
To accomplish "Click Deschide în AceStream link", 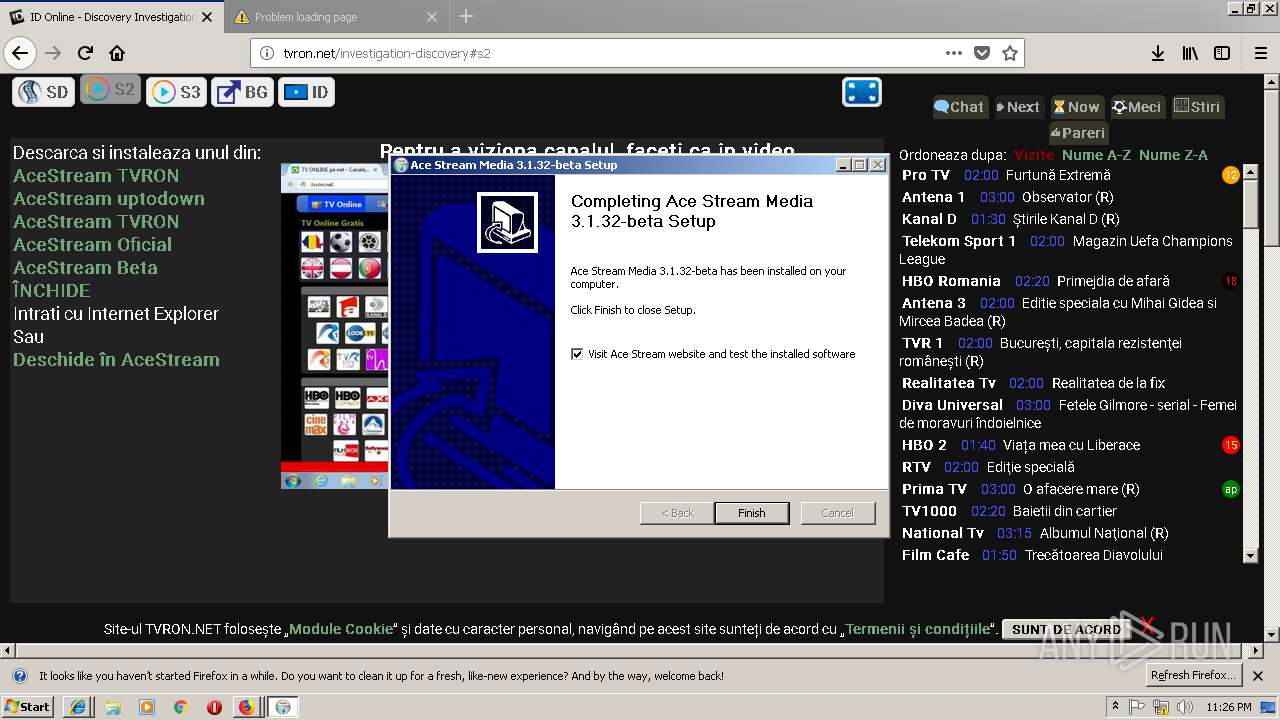I will point(116,359).
